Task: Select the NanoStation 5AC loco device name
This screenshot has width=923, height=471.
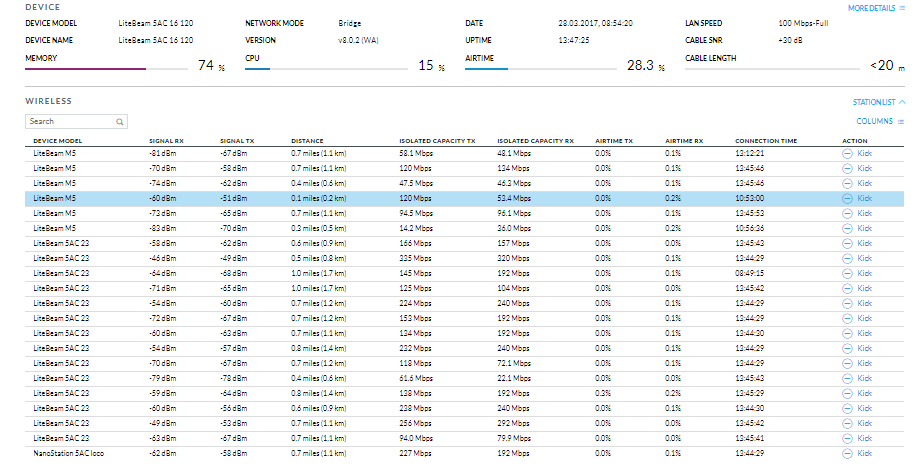Action: (x=69, y=453)
